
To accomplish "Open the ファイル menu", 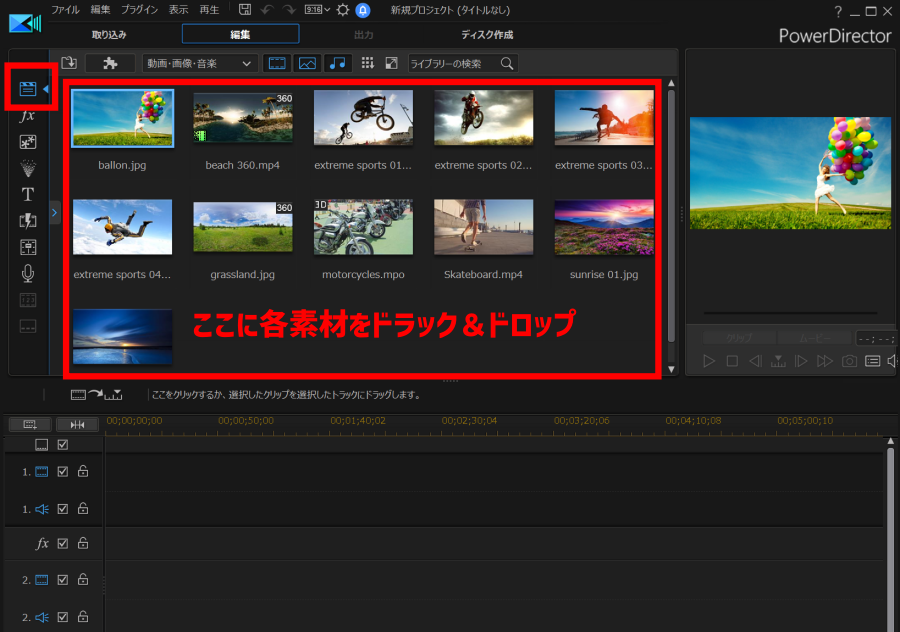I will click(x=65, y=10).
